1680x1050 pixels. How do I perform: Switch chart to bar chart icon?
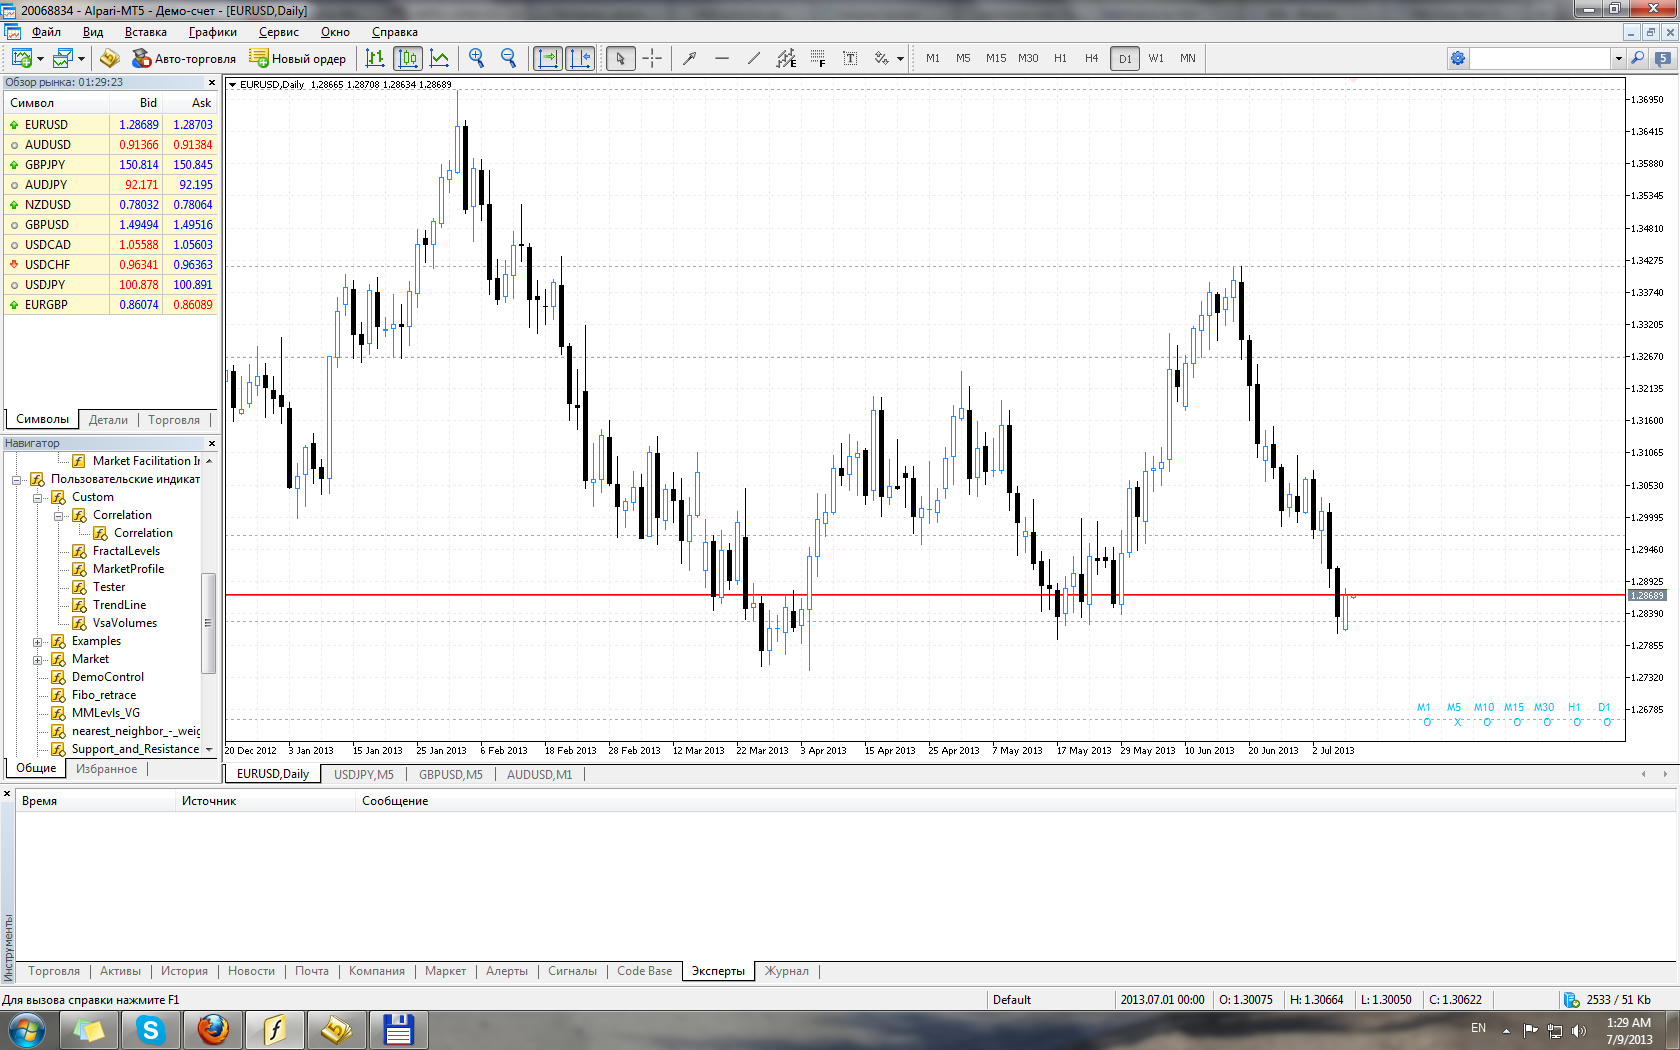(375, 58)
